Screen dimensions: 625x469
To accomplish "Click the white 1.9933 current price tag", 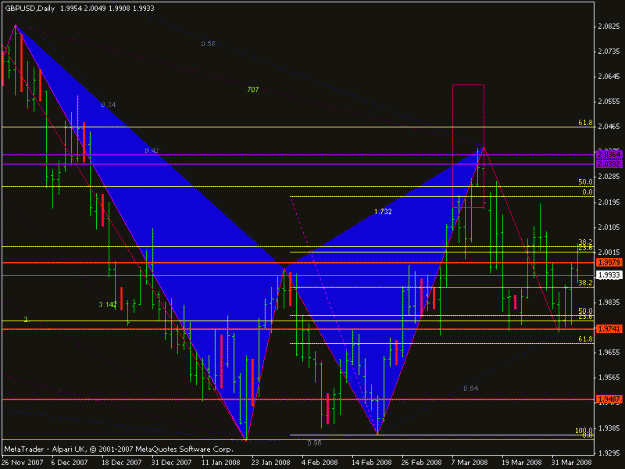I will pyautogui.click(x=609, y=275).
